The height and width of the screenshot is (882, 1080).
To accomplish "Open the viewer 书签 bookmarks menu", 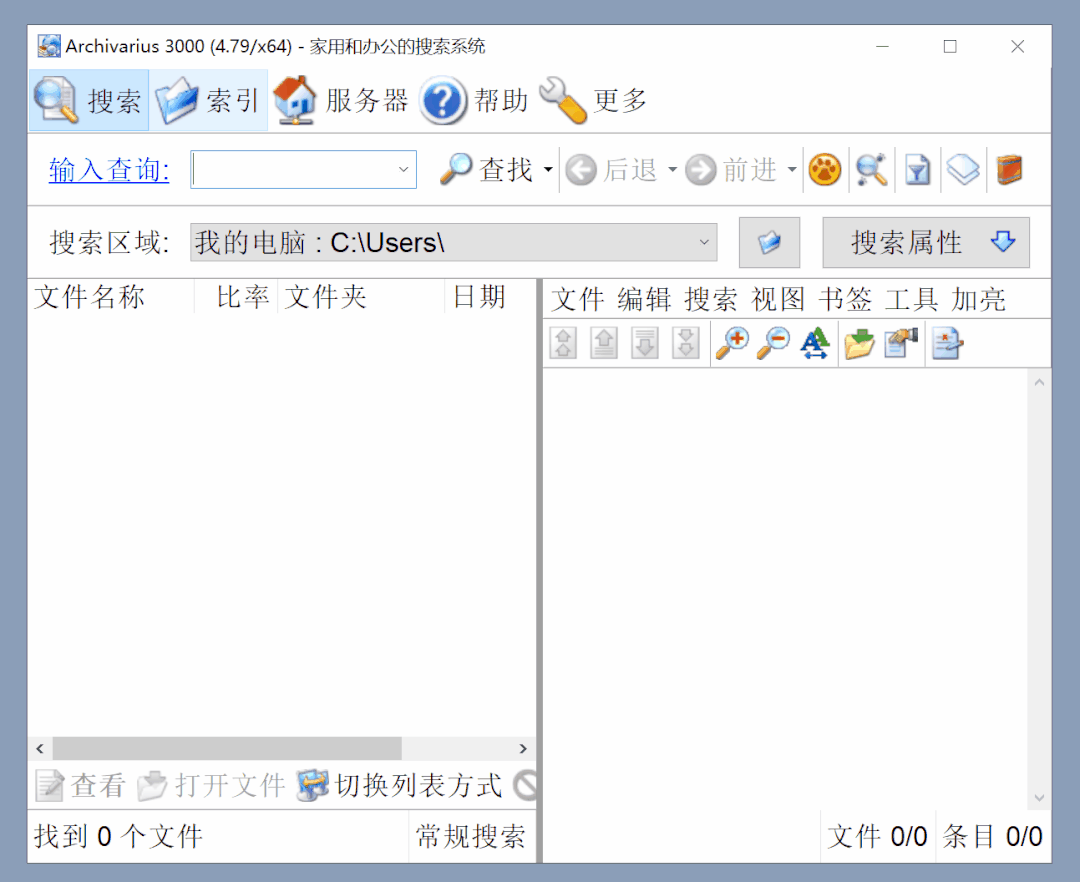I will click(845, 300).
